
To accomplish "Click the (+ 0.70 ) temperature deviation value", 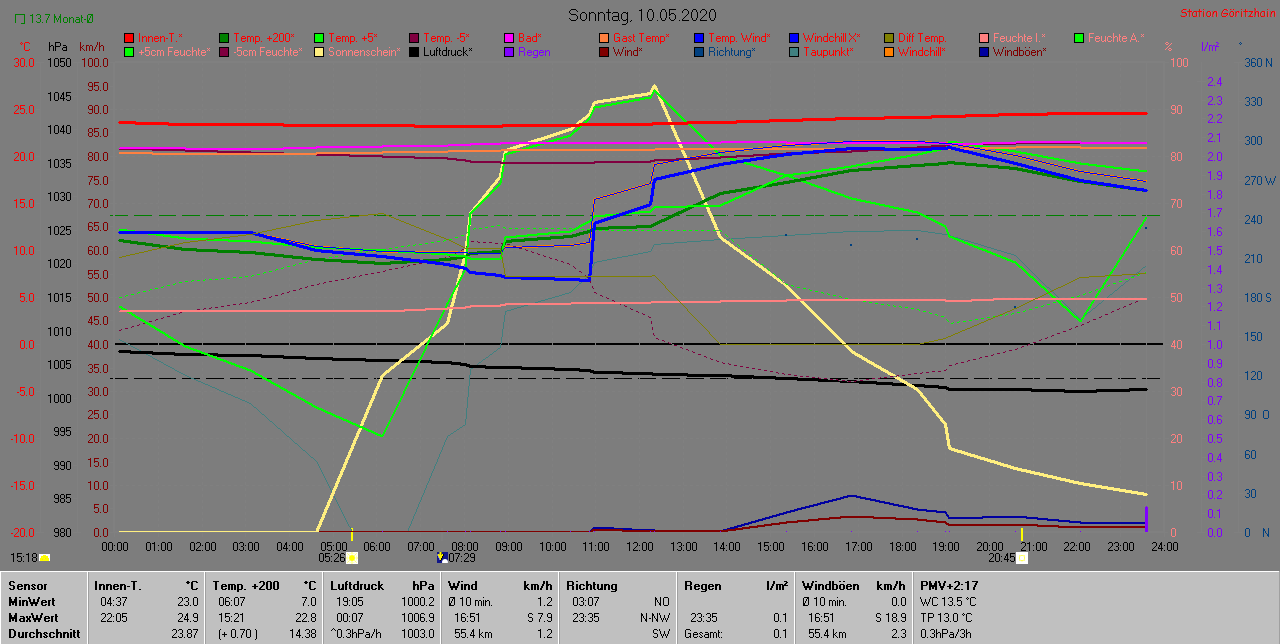I will click(237, 634).
